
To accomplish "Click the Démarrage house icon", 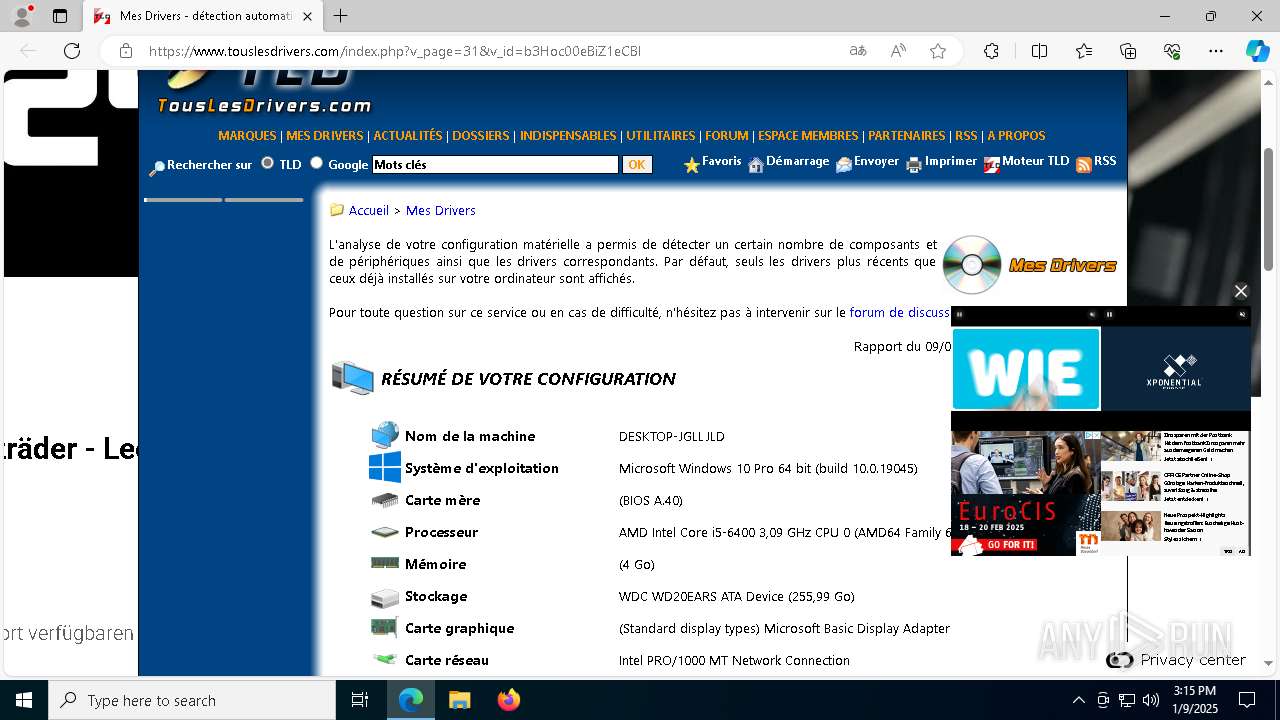I will (x=756, y=165).
